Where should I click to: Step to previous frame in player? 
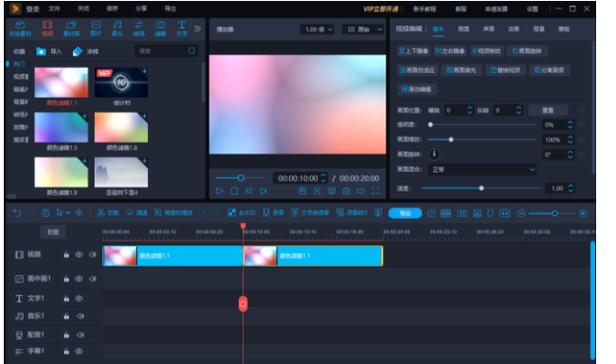pyautogui.click(x=249, y=191)
